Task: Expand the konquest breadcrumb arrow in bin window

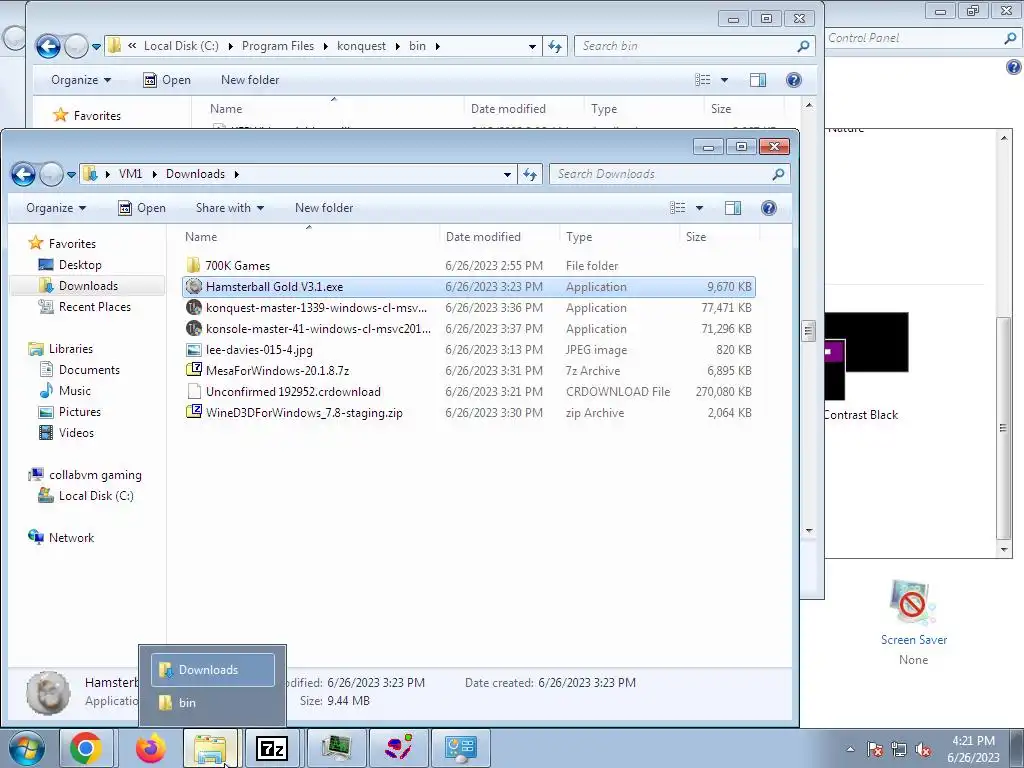Action: [x=397, y=46]
